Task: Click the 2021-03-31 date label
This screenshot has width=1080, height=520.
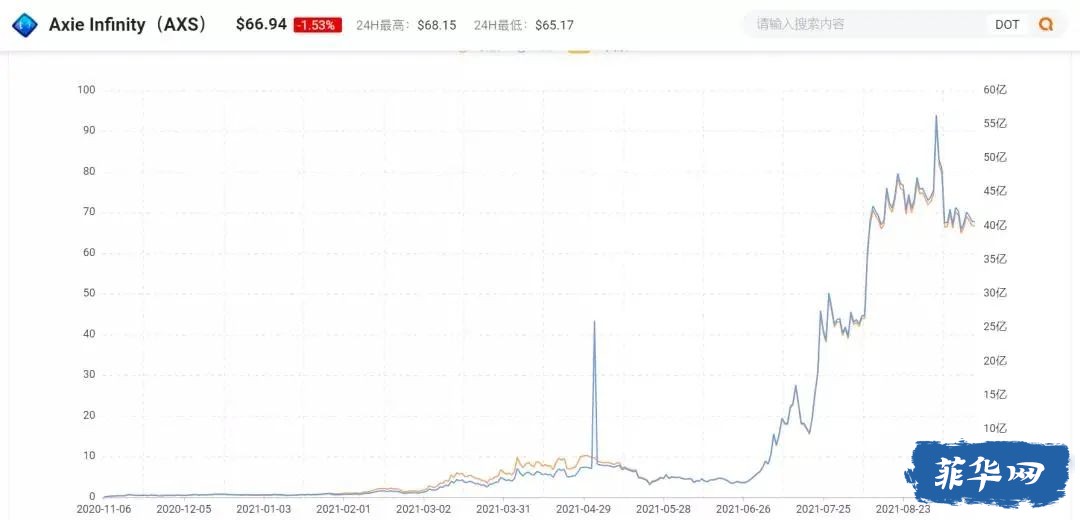Action: [x=503, y=510]
